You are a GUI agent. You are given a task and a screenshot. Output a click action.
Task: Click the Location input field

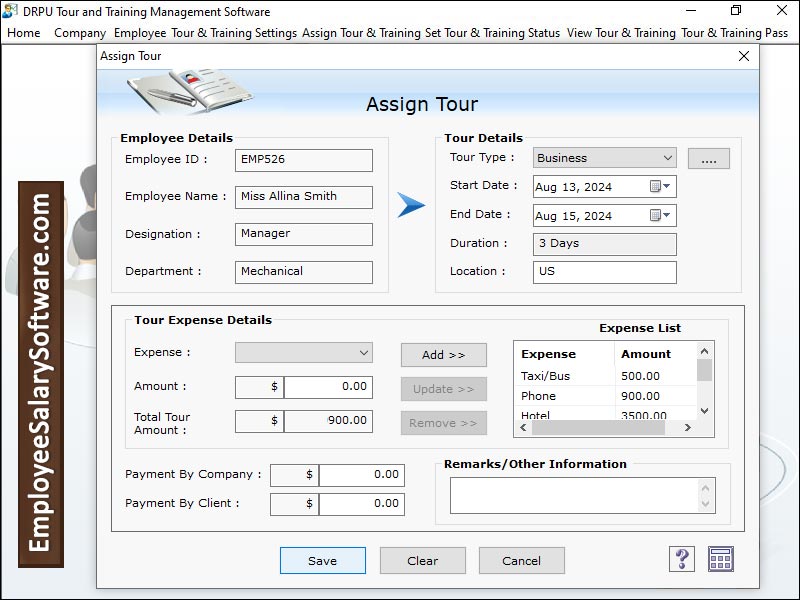pyautogui.click(x=604, y=272)
